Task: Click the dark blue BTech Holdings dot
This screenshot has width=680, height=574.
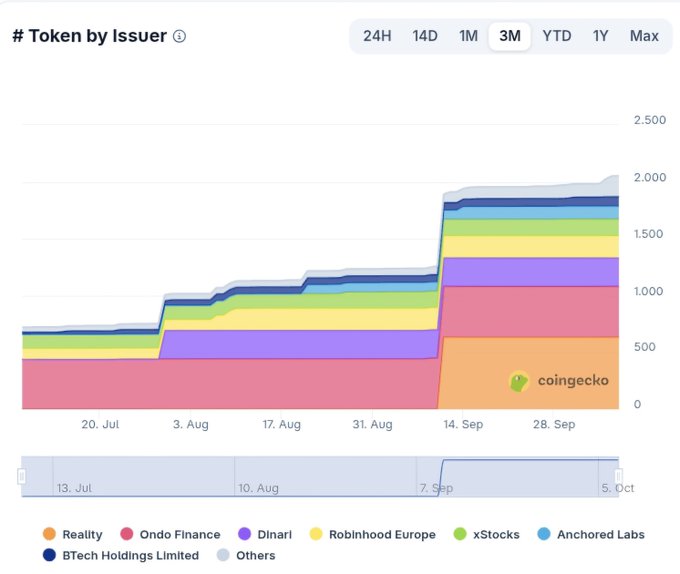Action: [49, 555]
